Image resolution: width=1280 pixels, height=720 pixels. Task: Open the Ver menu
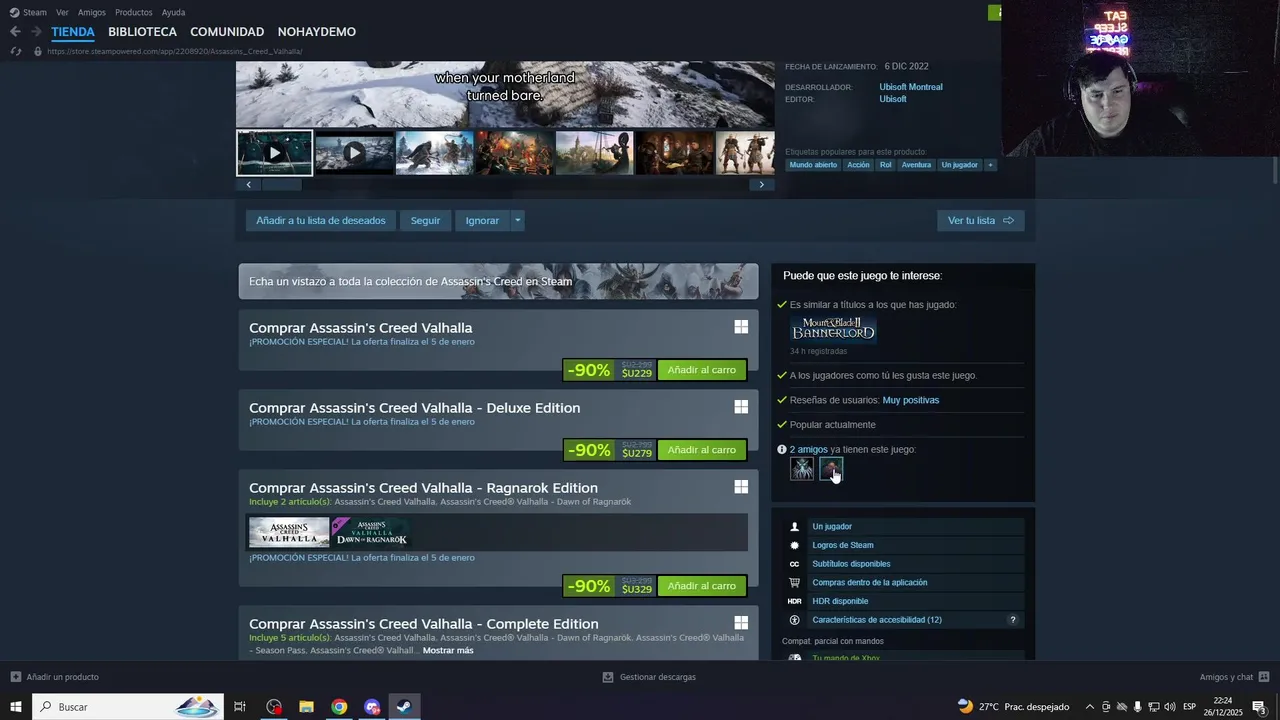click(62, 12)
